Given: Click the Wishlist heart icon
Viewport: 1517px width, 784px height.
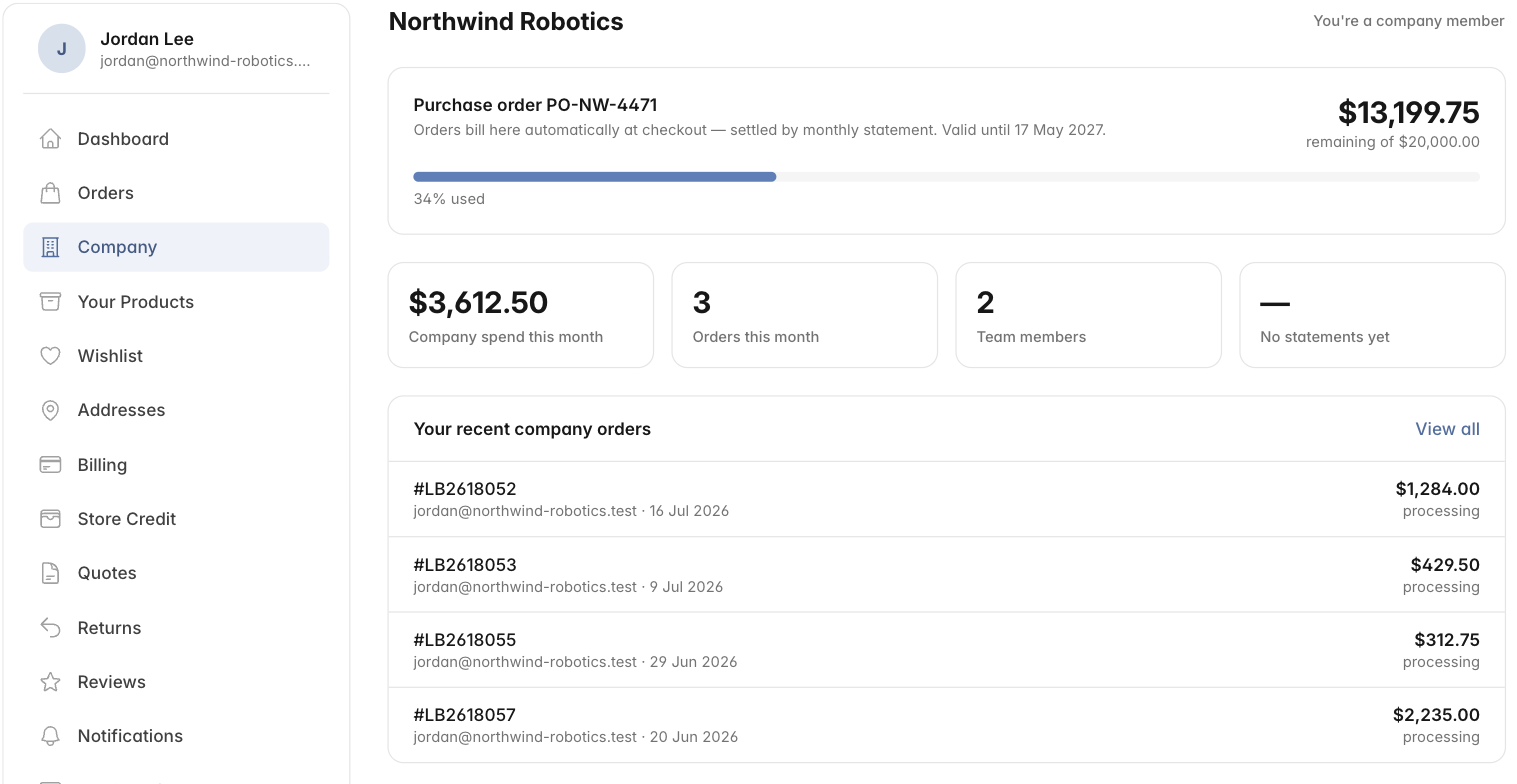Looking at the screenshot, I should [50, 356].
